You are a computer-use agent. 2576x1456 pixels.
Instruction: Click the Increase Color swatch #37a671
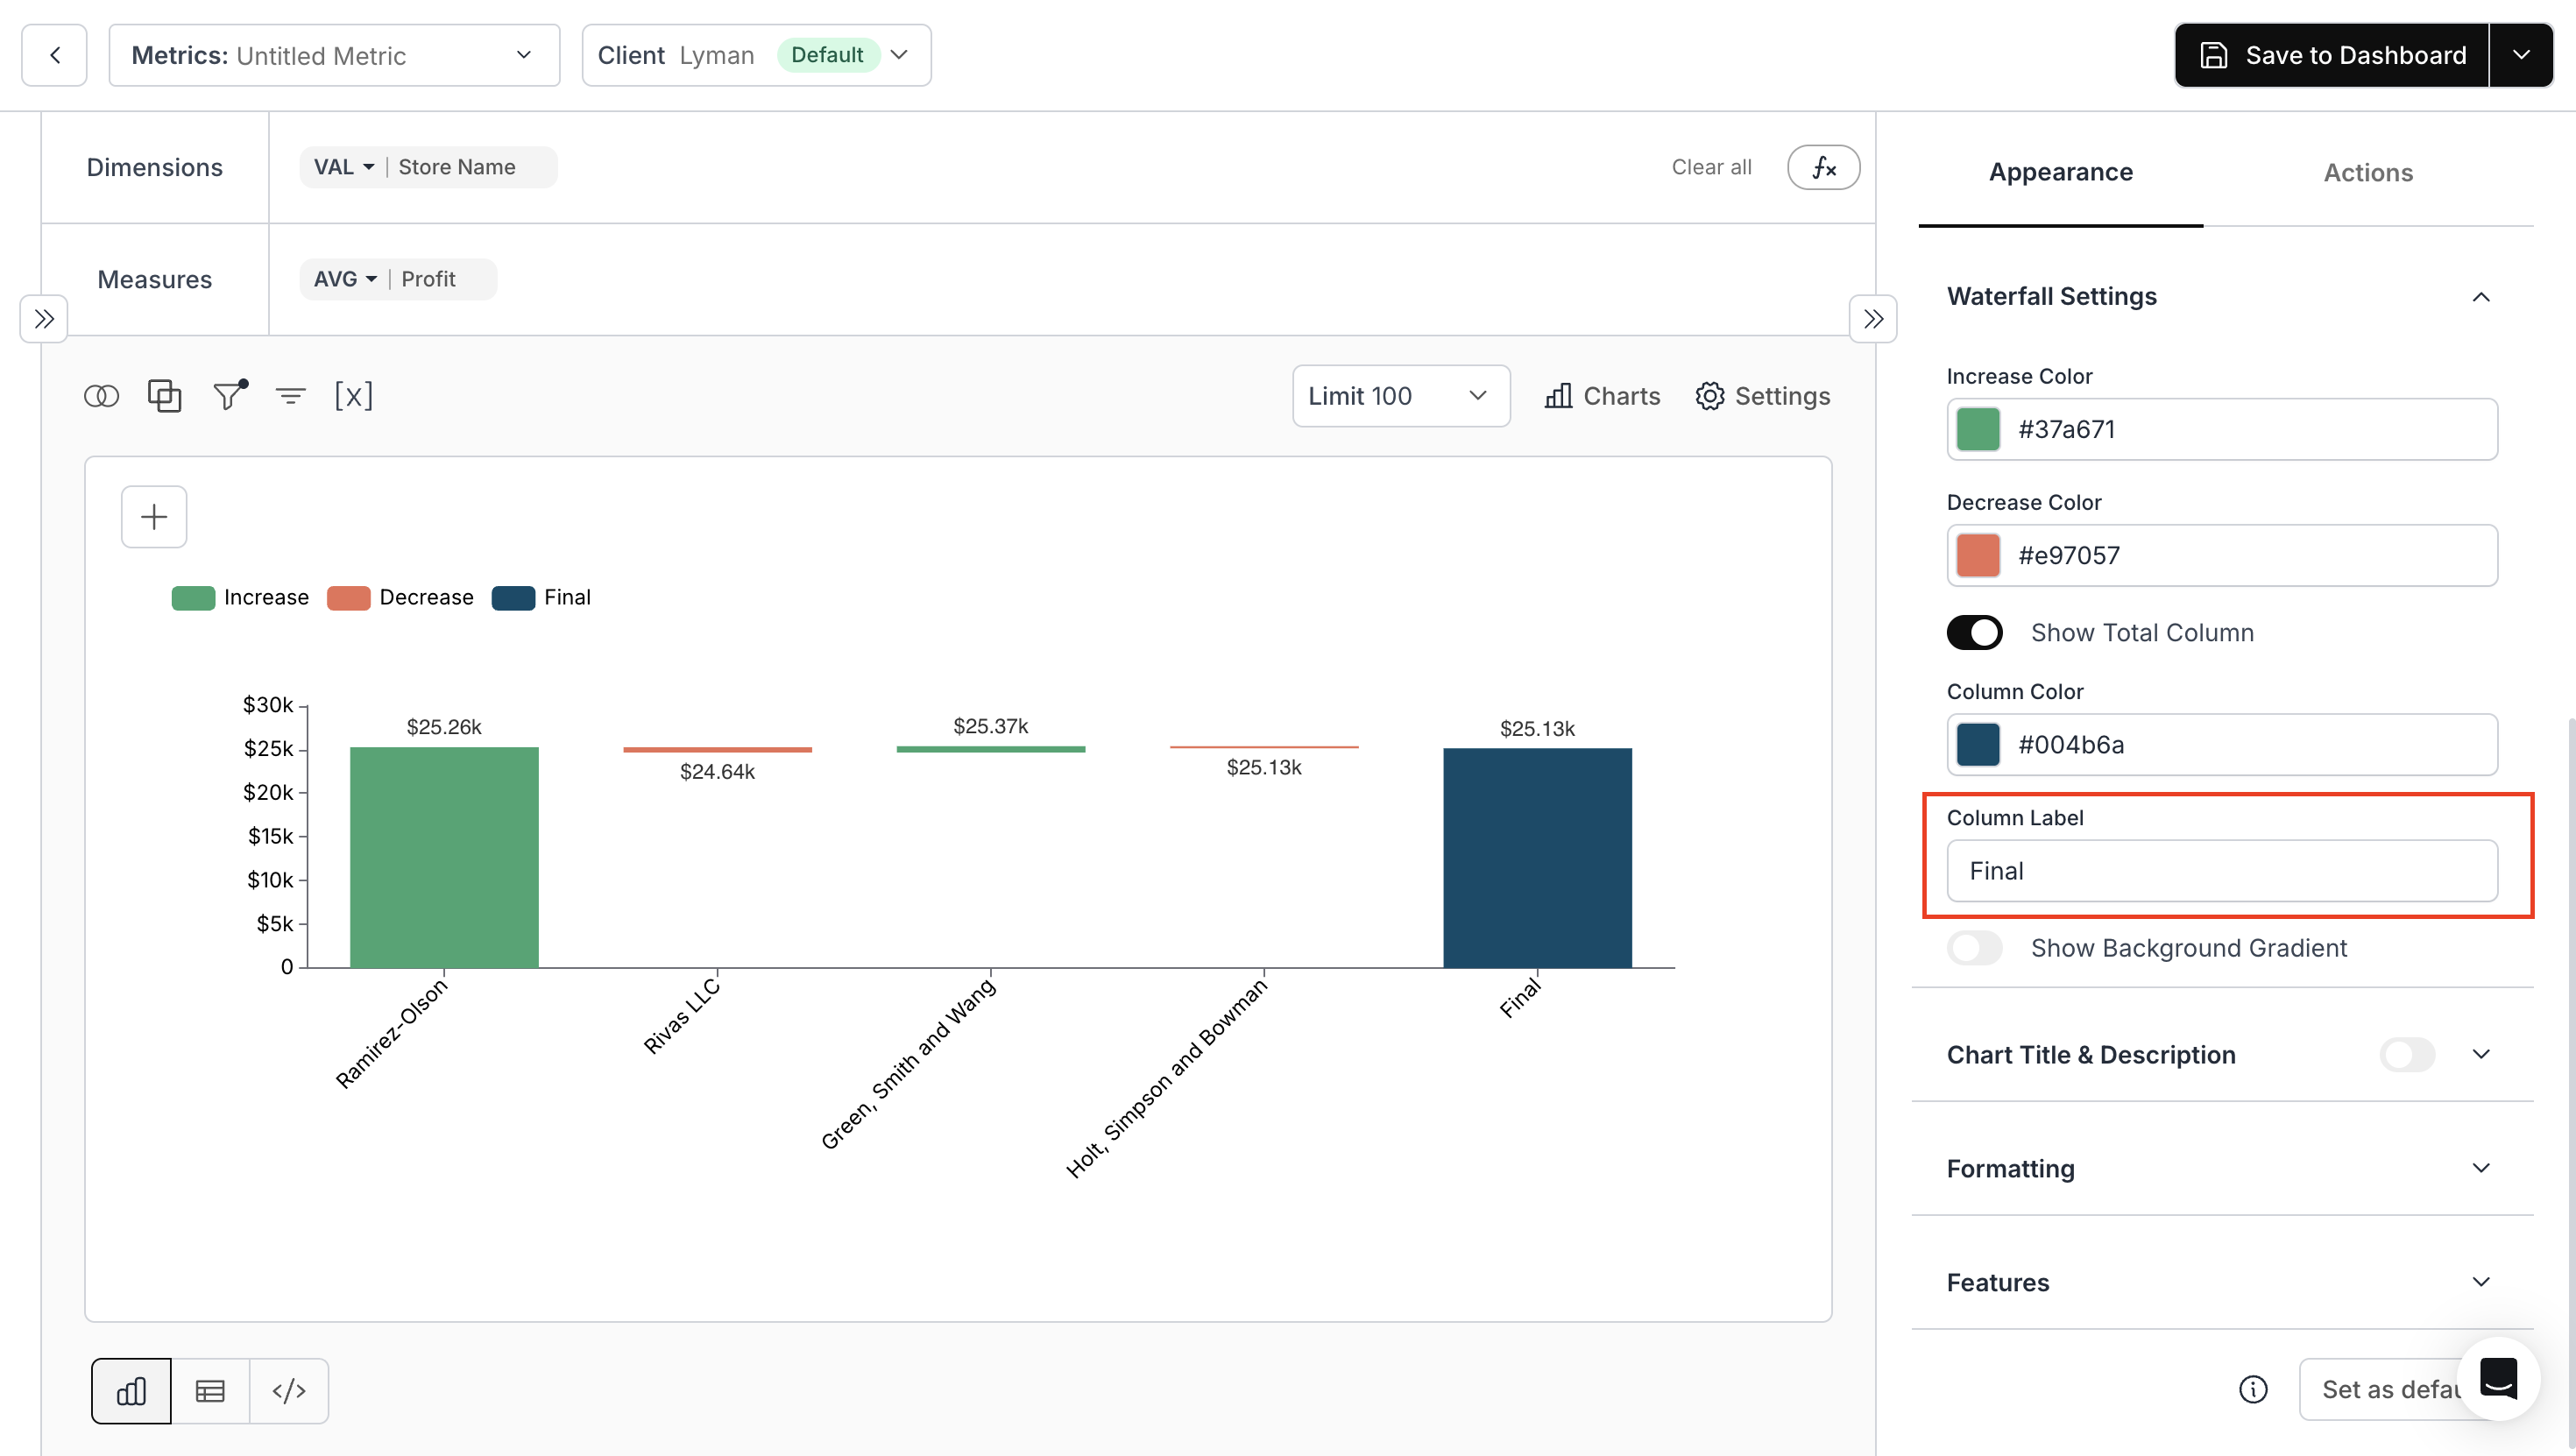1977,429
